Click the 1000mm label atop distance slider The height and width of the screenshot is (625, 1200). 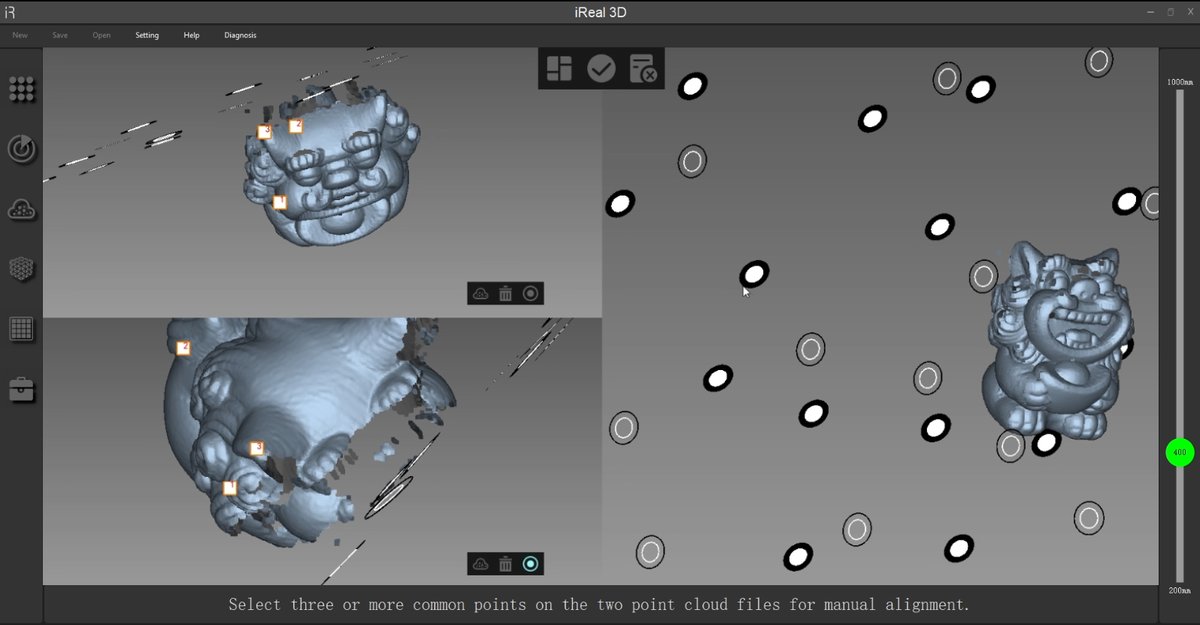point(1180,81)
